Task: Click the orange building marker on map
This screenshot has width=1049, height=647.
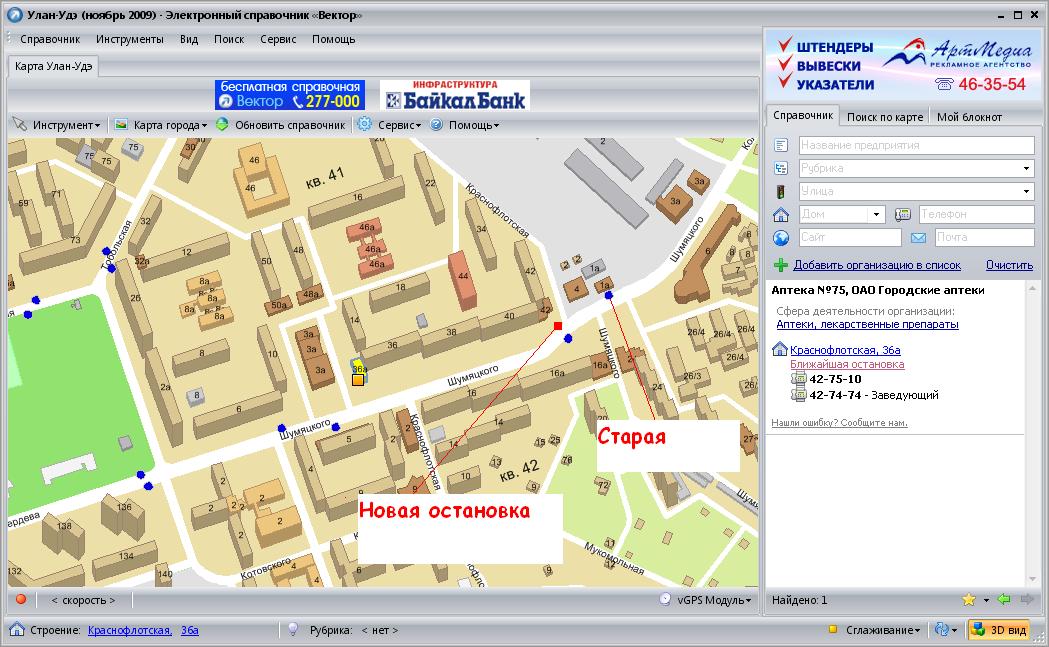Action: pos(358,379)
